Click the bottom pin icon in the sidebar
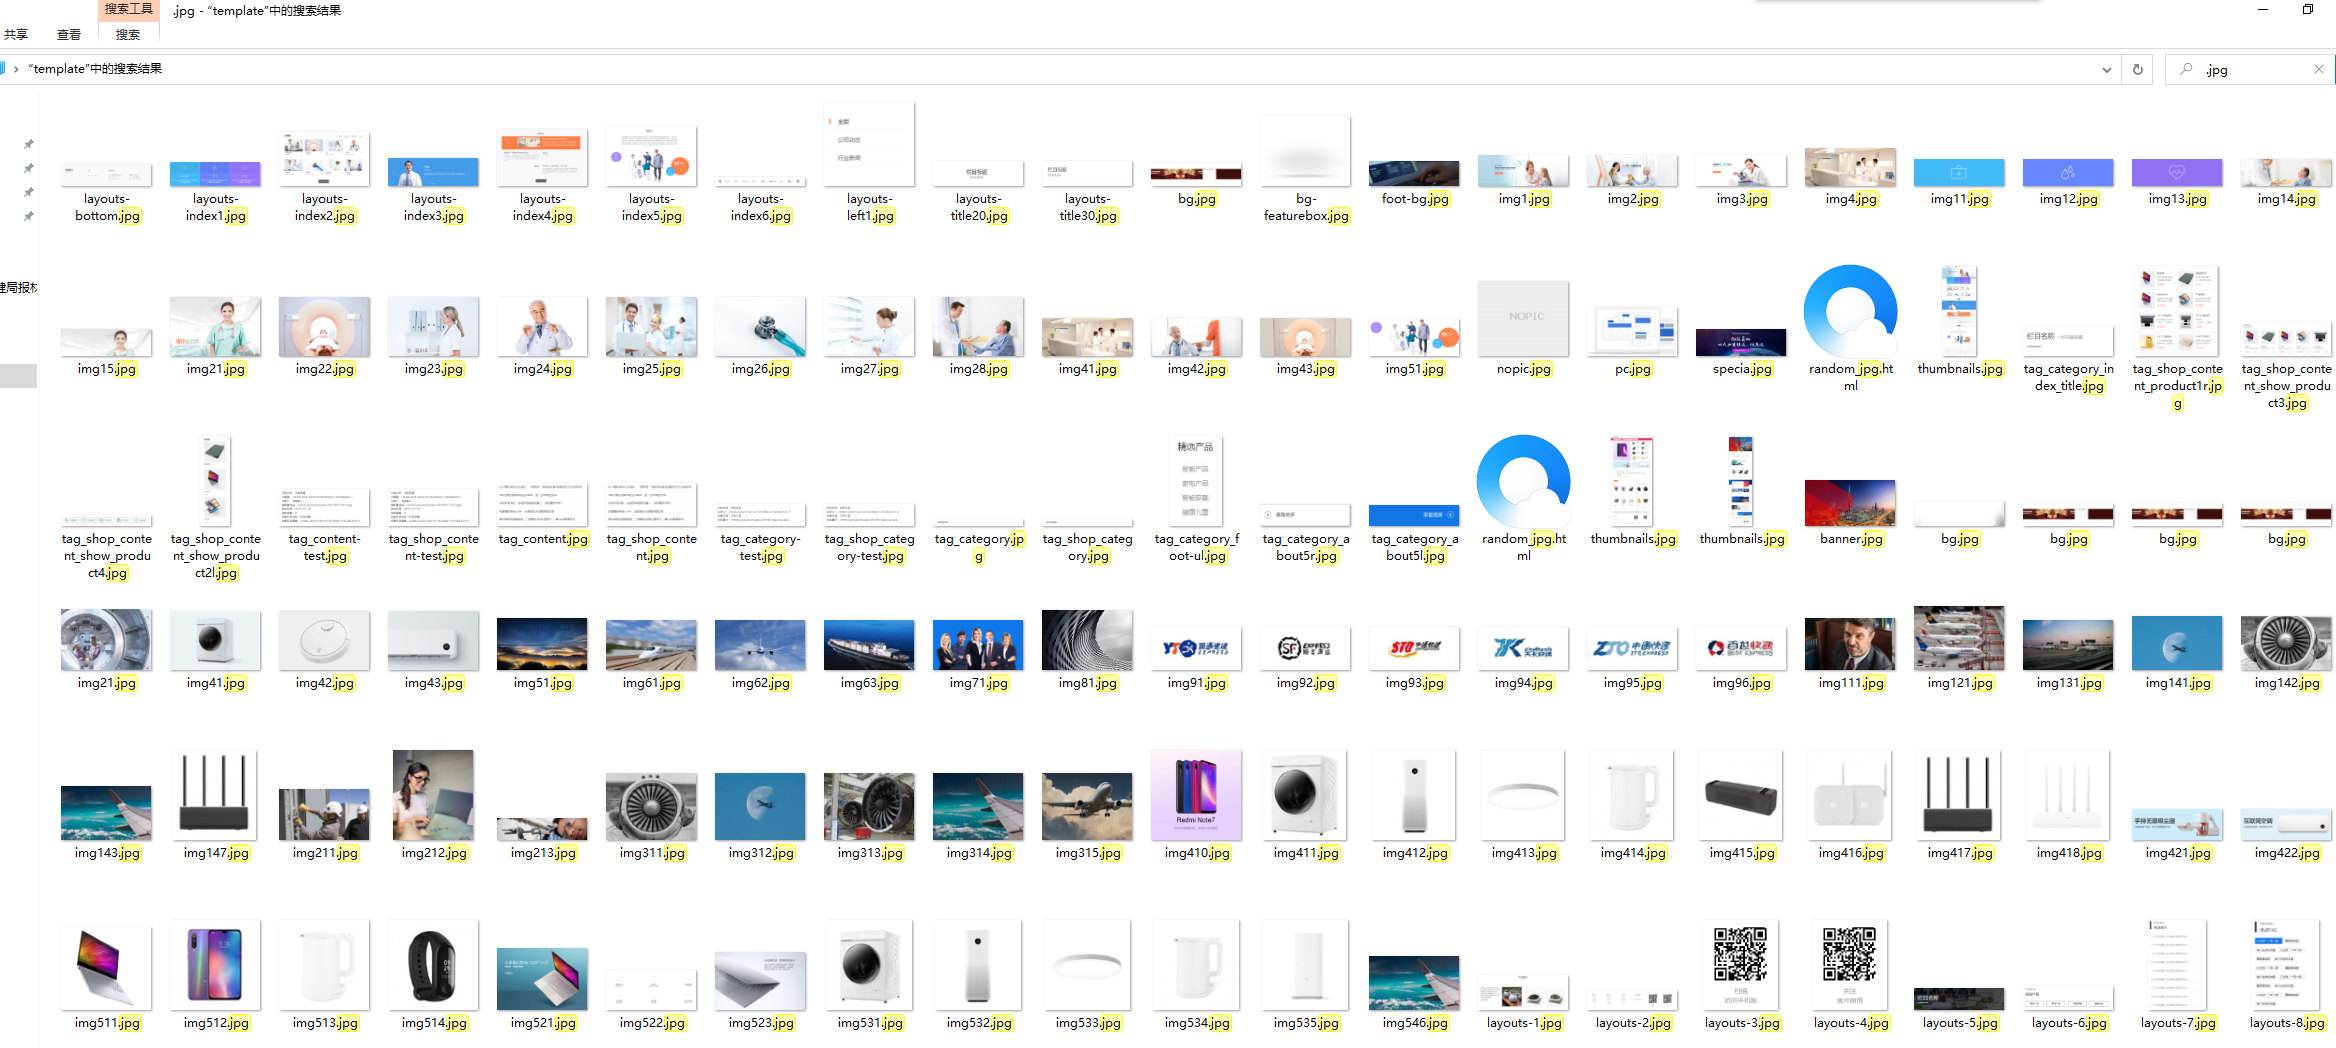The height and width of the screenshot is (1048, 2336). click(x=28, y=216)
